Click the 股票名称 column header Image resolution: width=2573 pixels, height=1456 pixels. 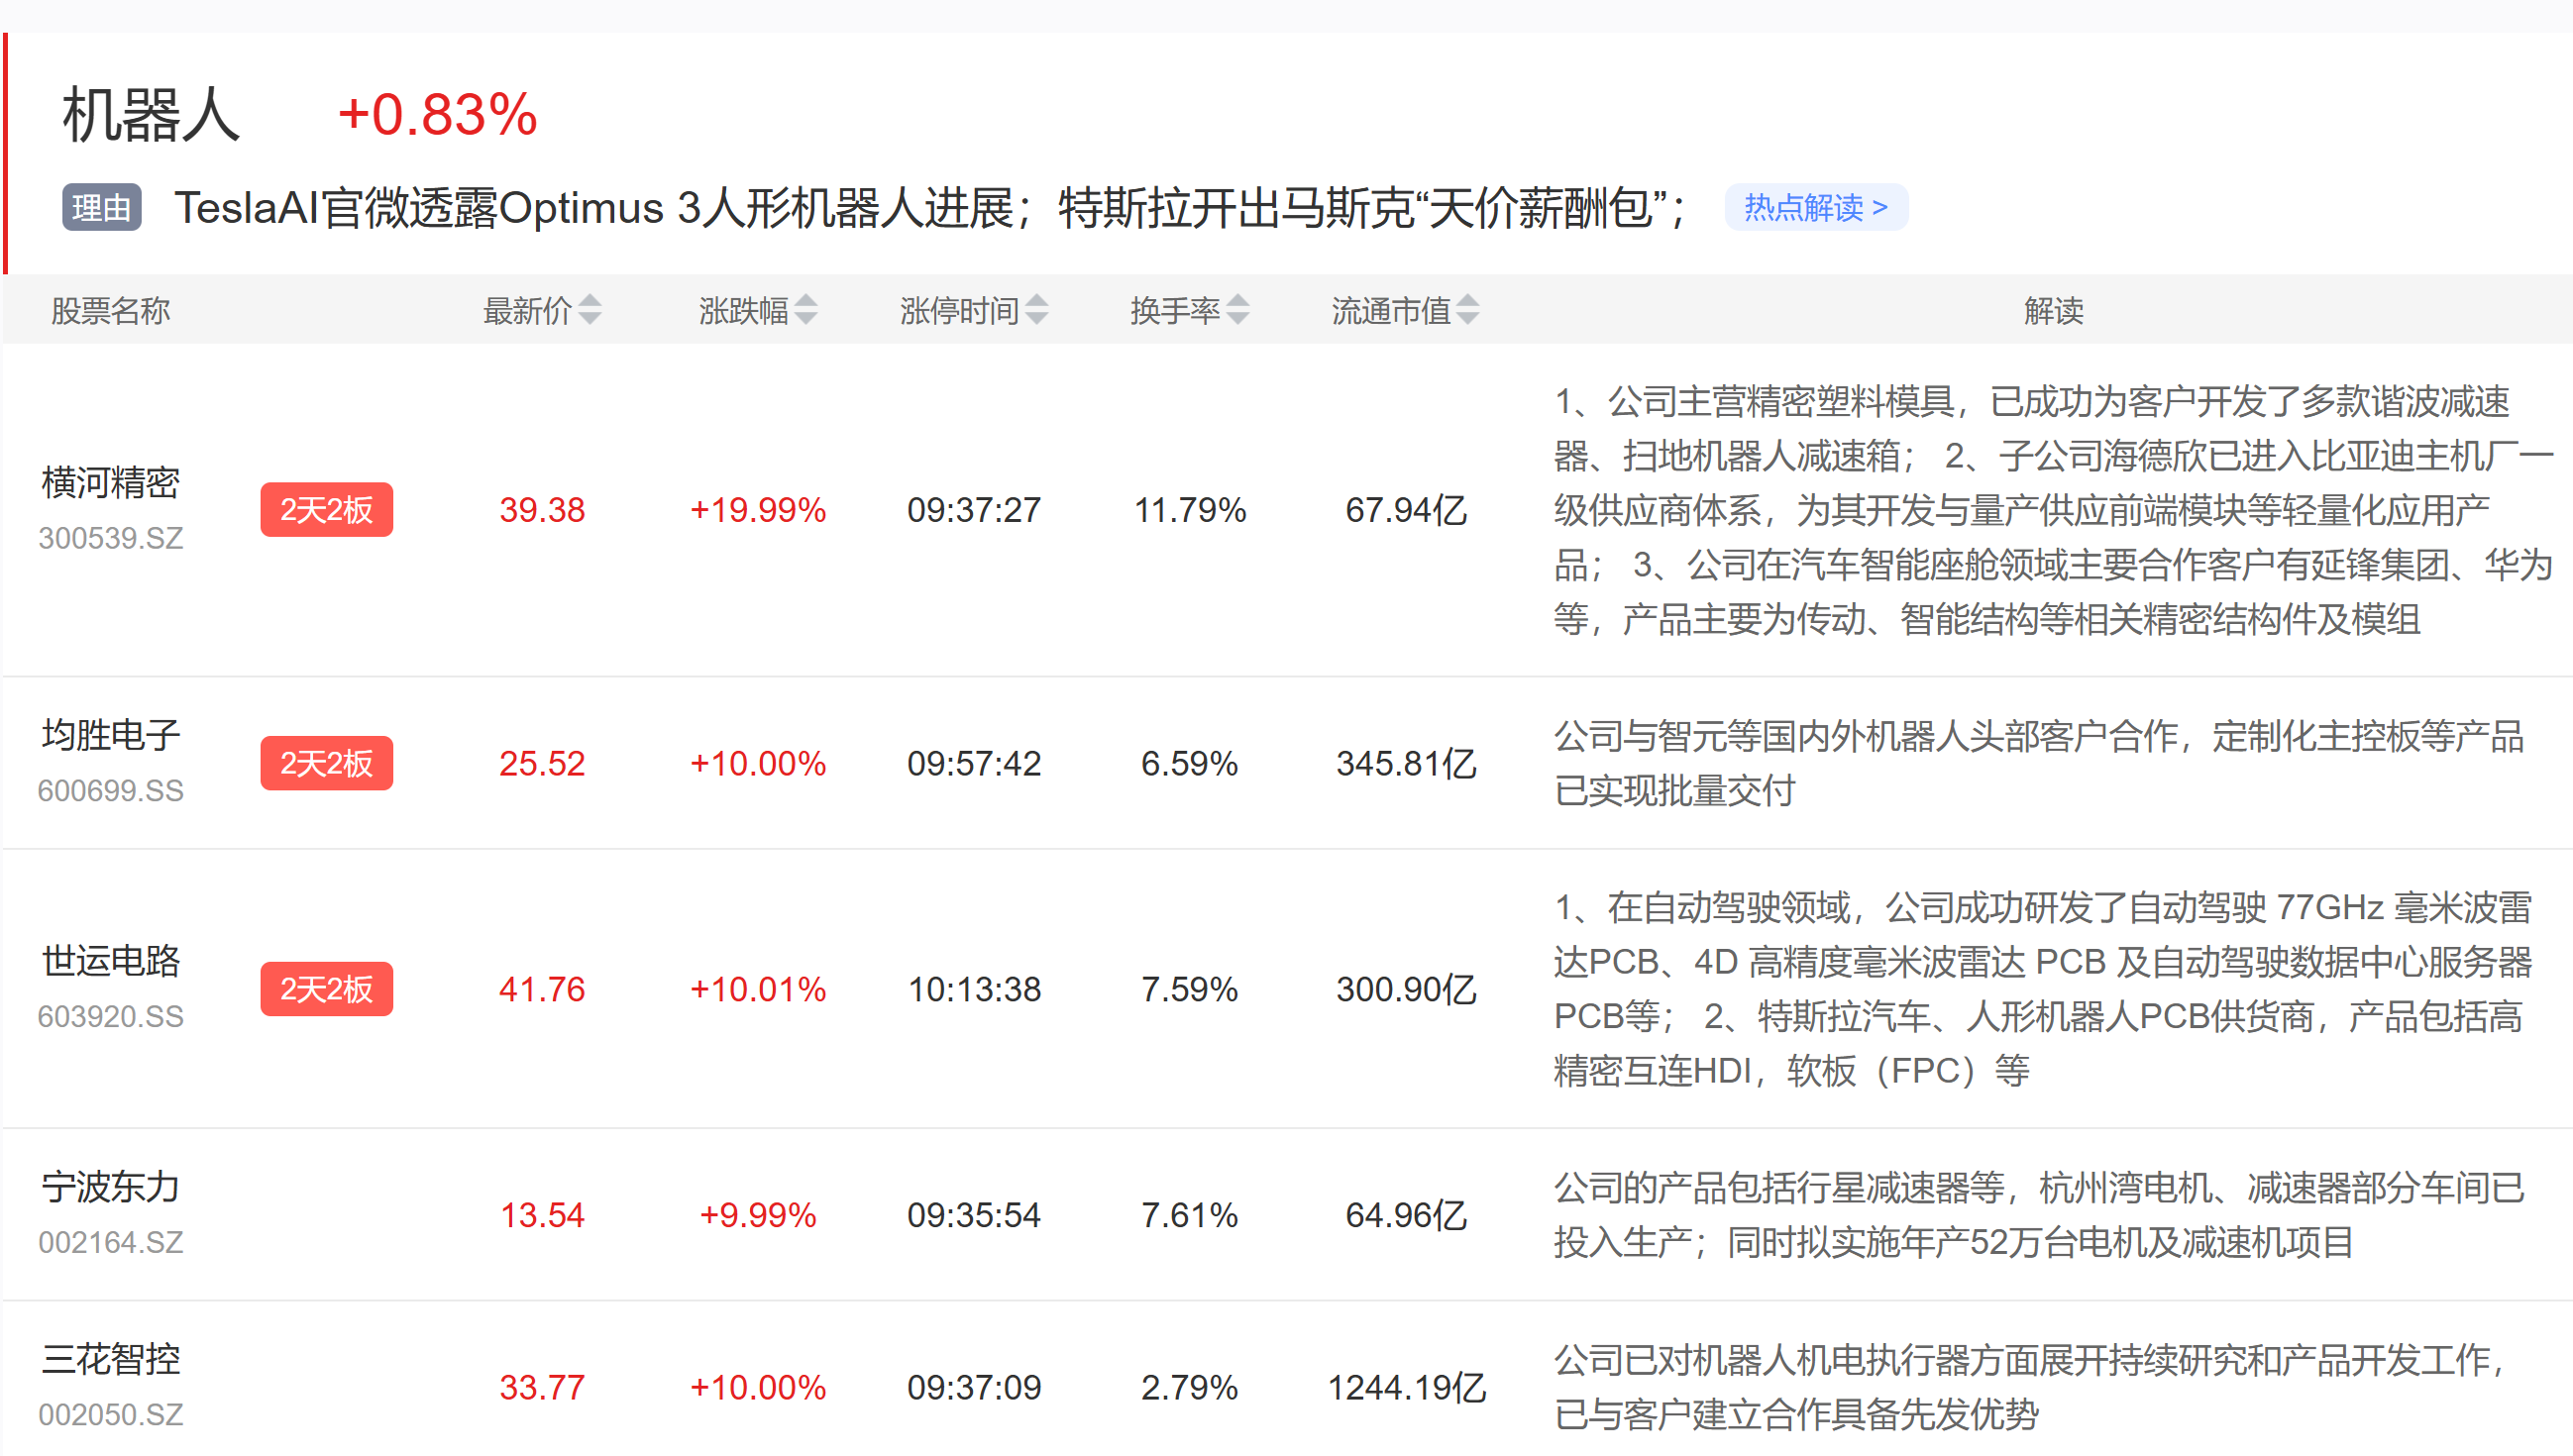click(111, 310)
